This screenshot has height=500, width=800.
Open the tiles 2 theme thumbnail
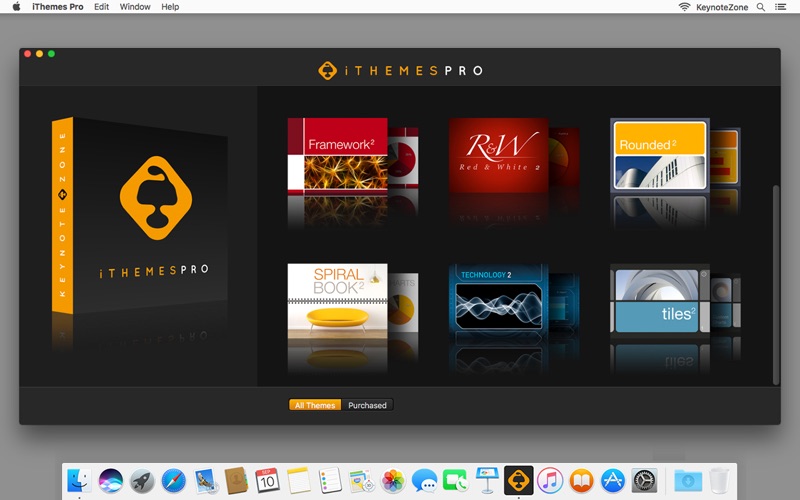[x=660, y=301]
